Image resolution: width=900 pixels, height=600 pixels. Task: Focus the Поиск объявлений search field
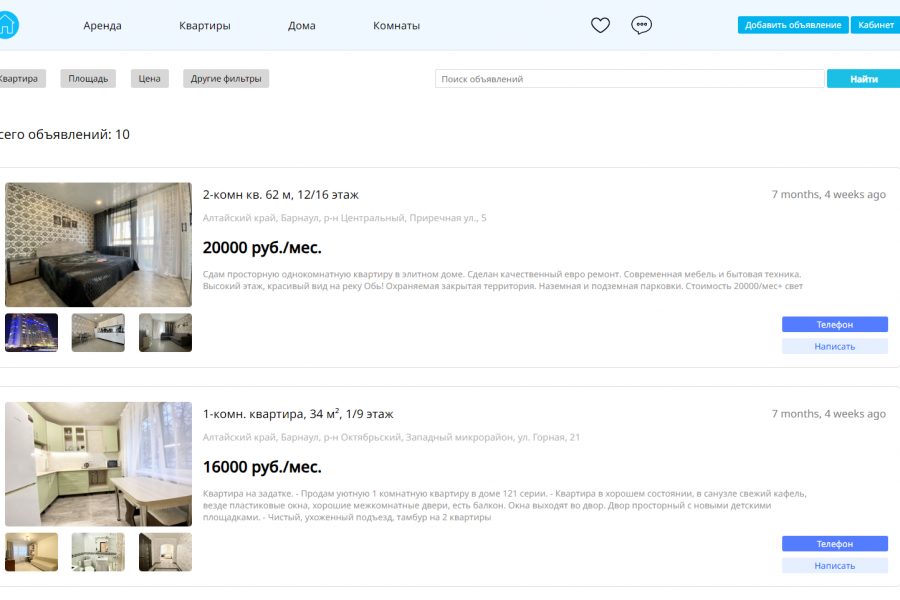629,79
